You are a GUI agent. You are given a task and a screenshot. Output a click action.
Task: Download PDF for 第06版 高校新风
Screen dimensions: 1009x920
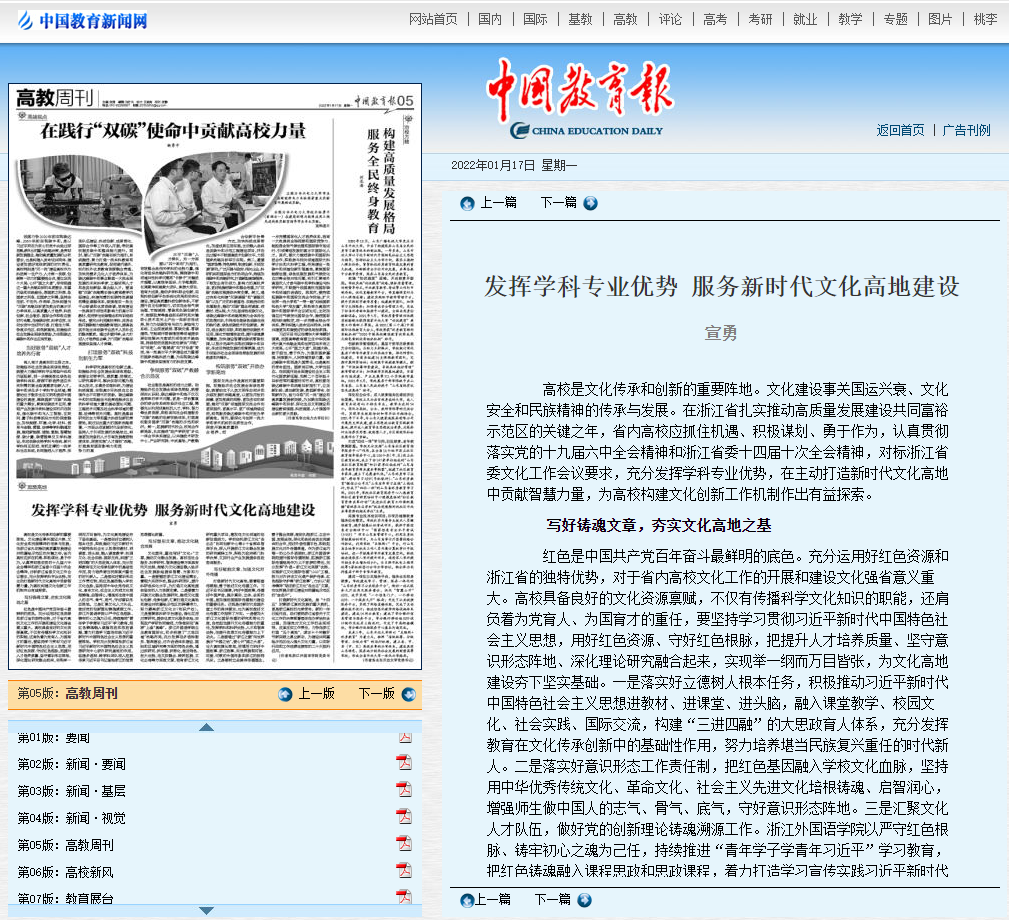[x=404, y=870]
